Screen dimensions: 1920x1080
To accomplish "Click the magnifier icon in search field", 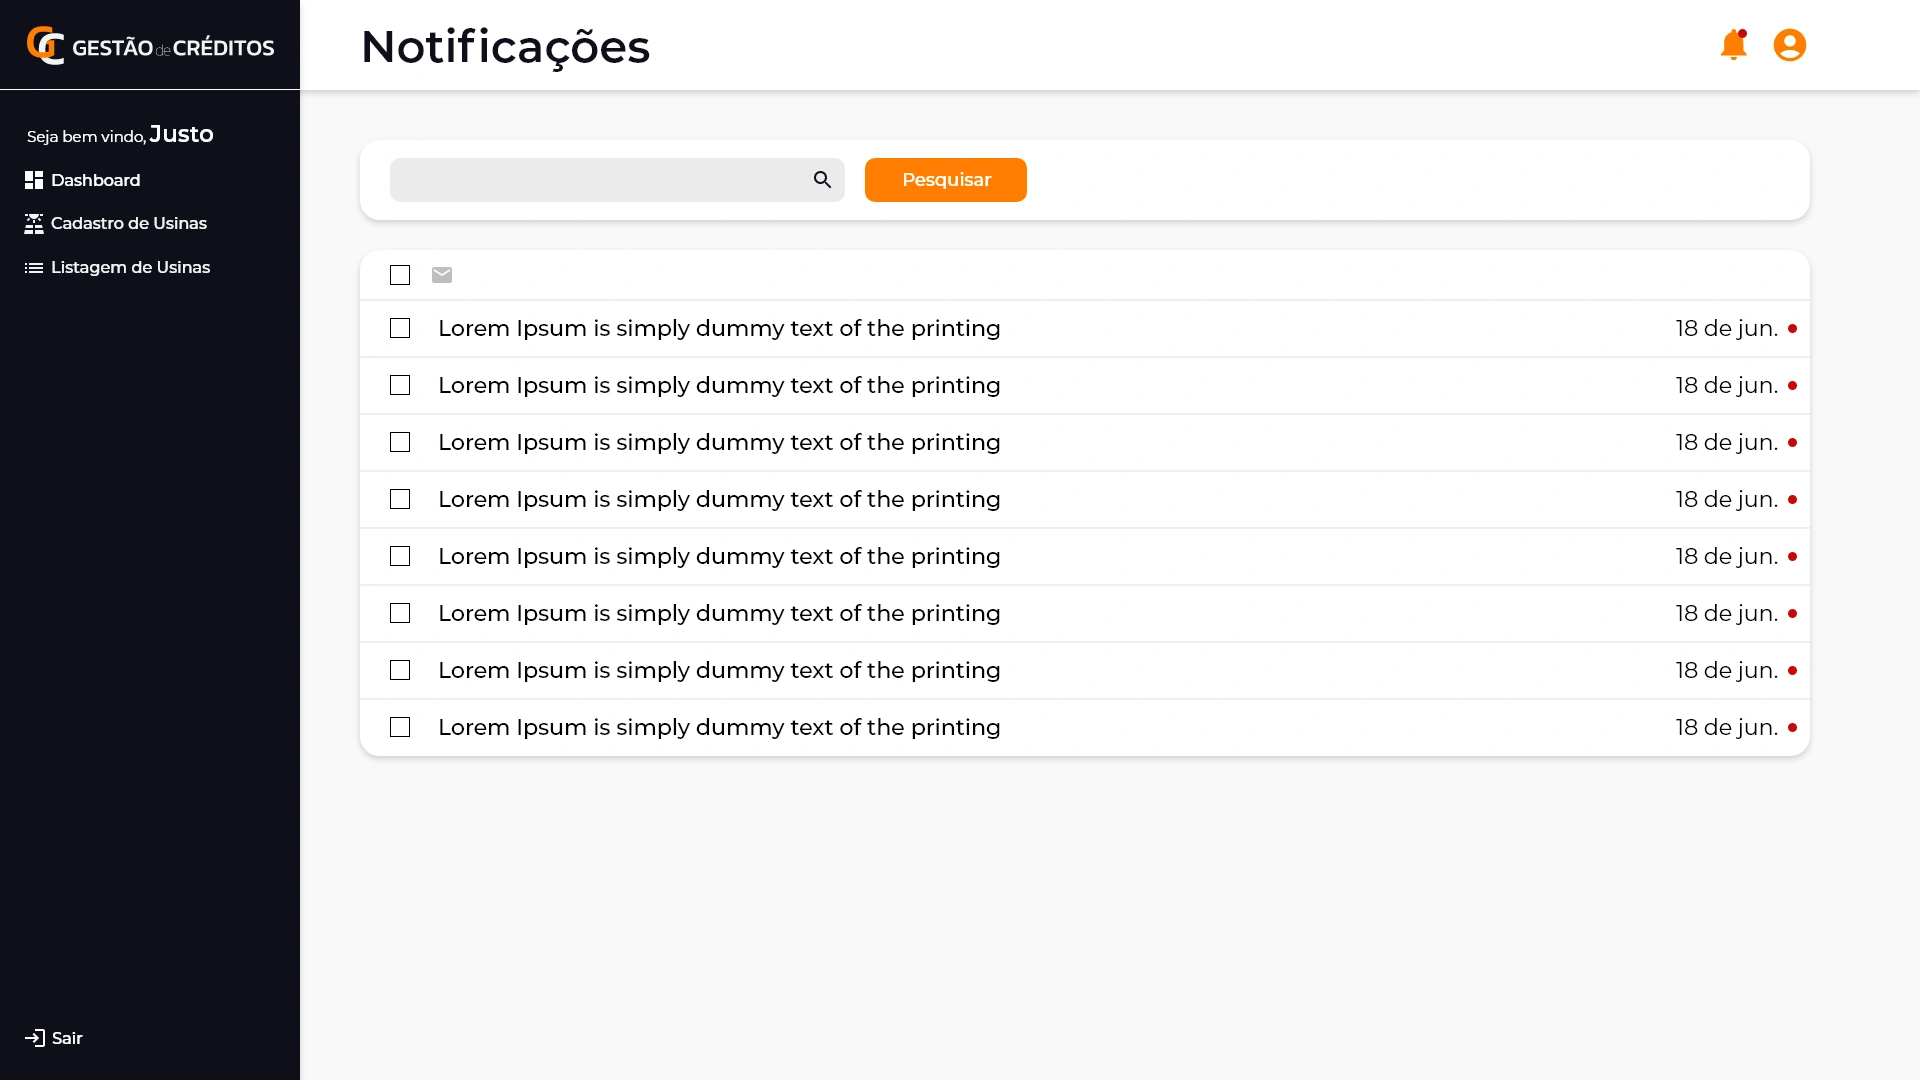I will pos(822,180).
